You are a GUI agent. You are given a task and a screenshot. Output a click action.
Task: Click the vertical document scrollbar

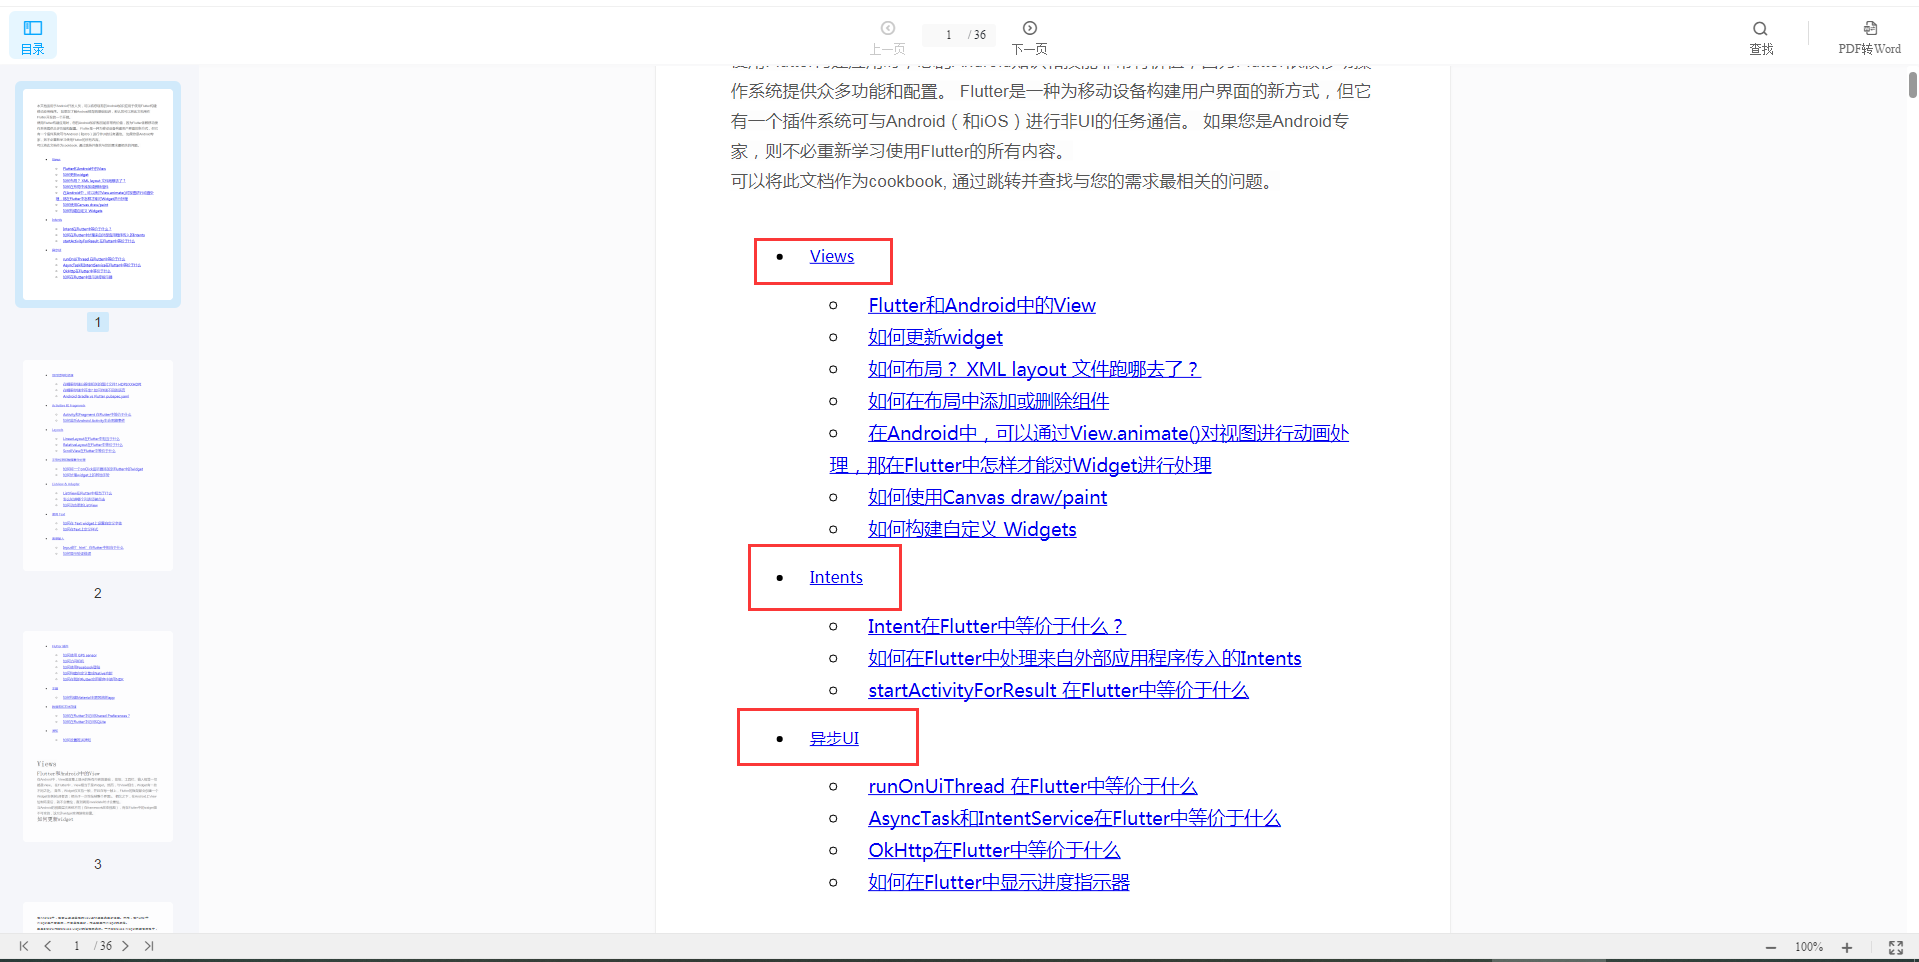click(x=1912, y=85)
